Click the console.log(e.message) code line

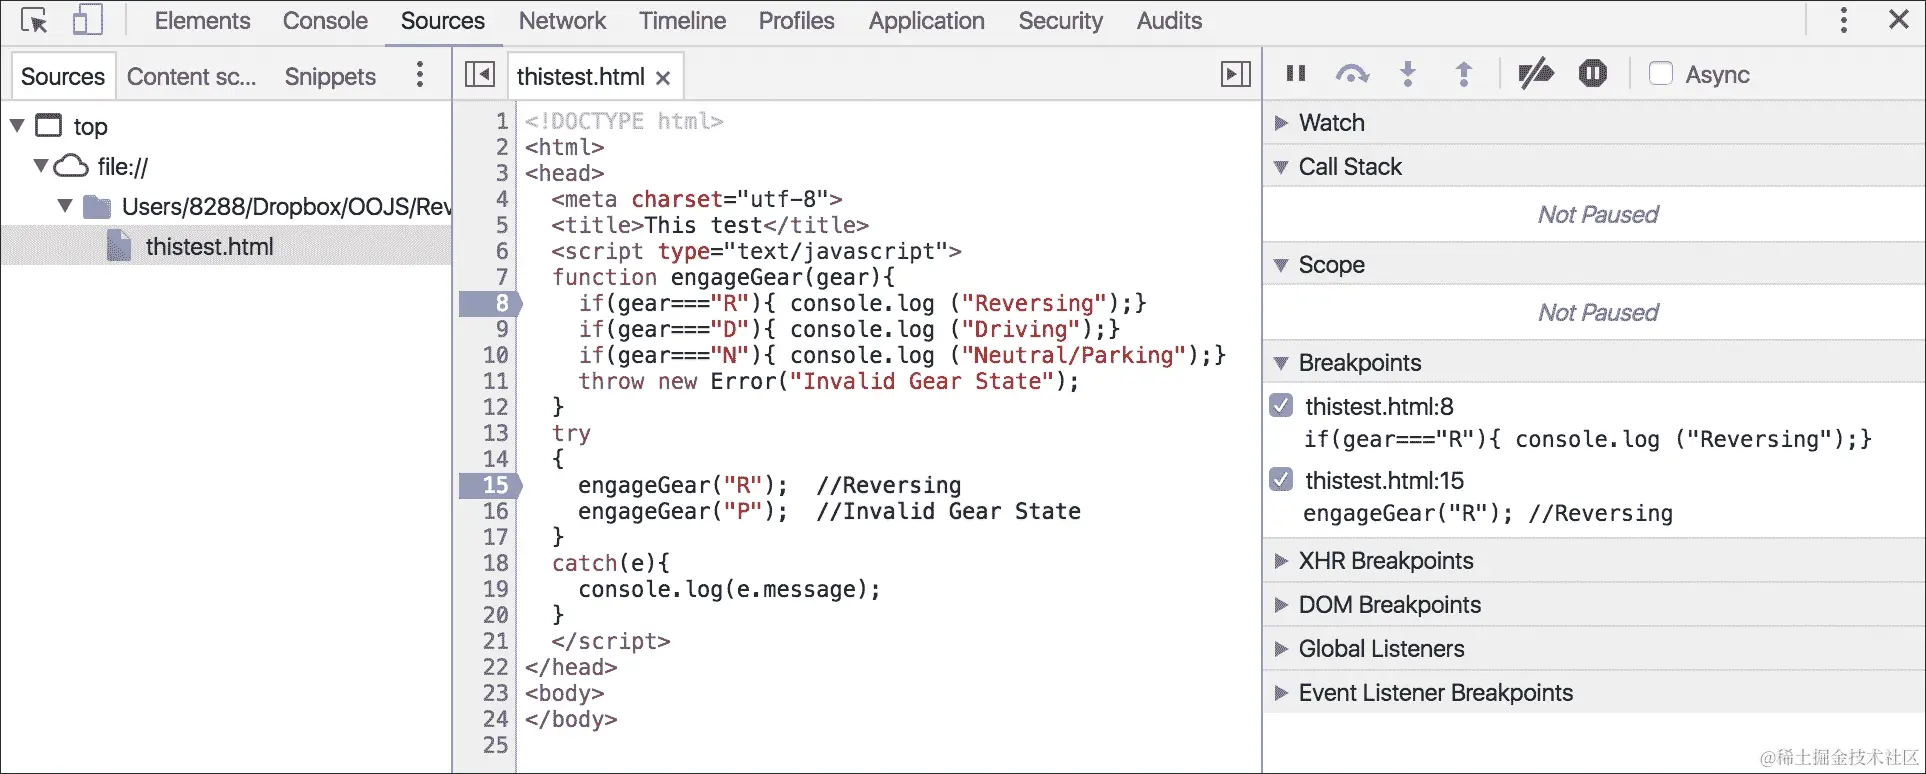click(x=729, y=589)
